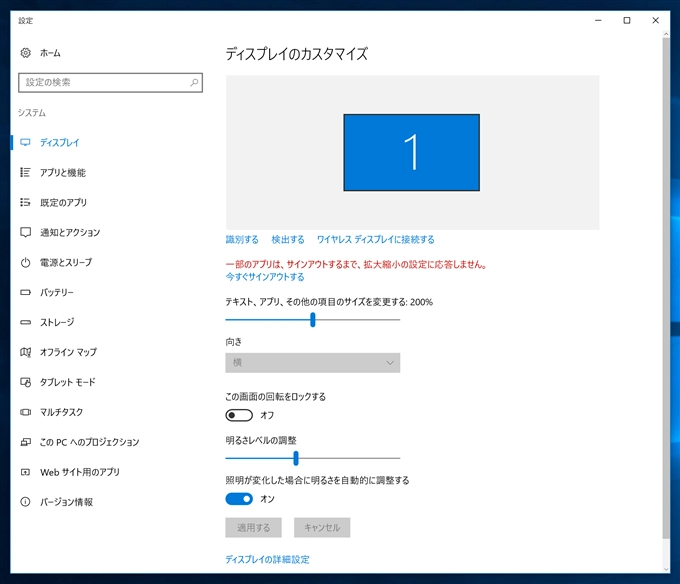Click the 検出する link
The width and height of the screenshot is (680, 584).
pos(288,239)
